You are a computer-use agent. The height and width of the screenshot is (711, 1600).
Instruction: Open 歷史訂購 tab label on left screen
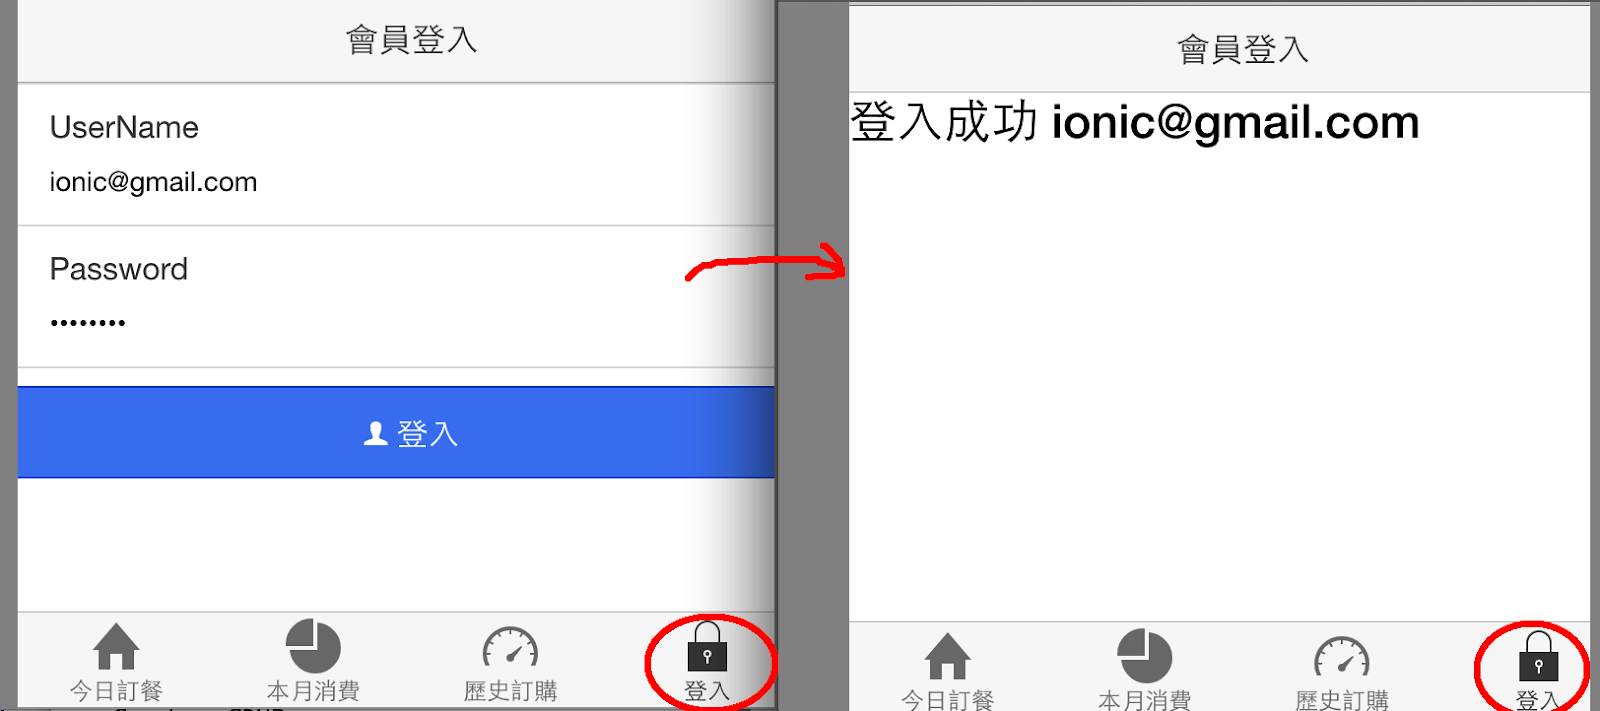[510, 691]
